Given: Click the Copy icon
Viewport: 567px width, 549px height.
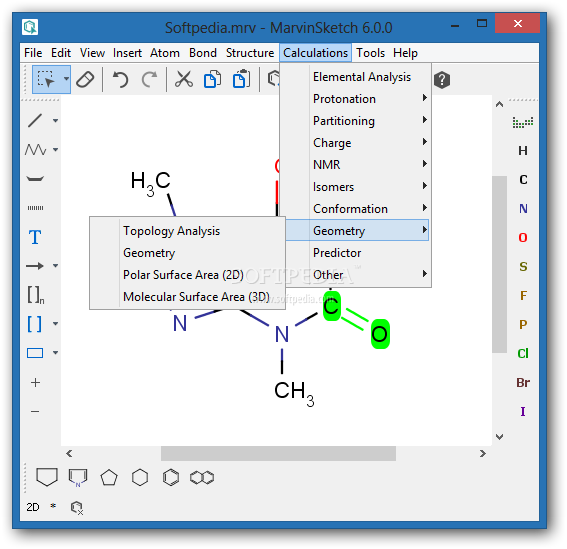Looking at the screenshot, I should tap(213, 79).
